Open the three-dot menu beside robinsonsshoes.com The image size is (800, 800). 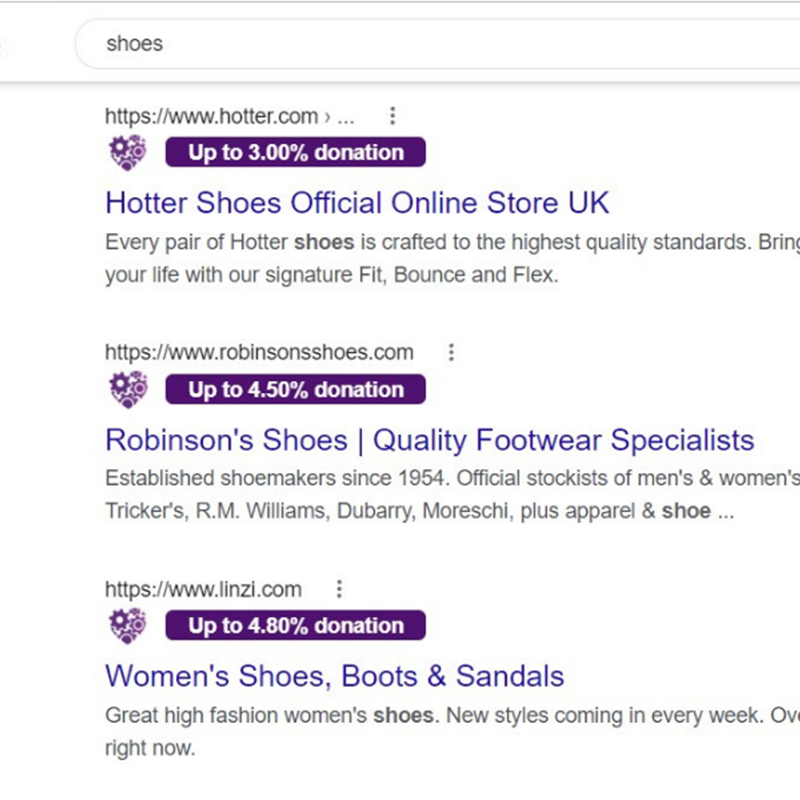tap(452, 352)
